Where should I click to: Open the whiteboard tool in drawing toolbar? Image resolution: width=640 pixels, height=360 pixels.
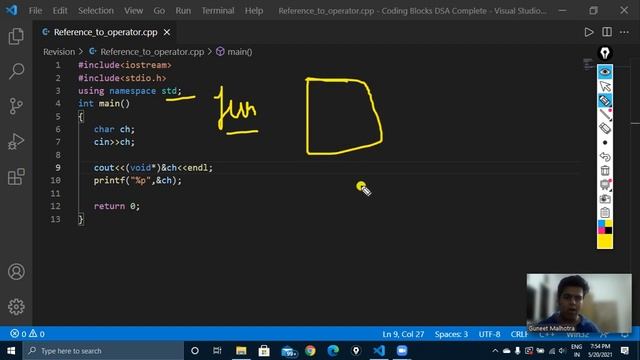(605, 184)
